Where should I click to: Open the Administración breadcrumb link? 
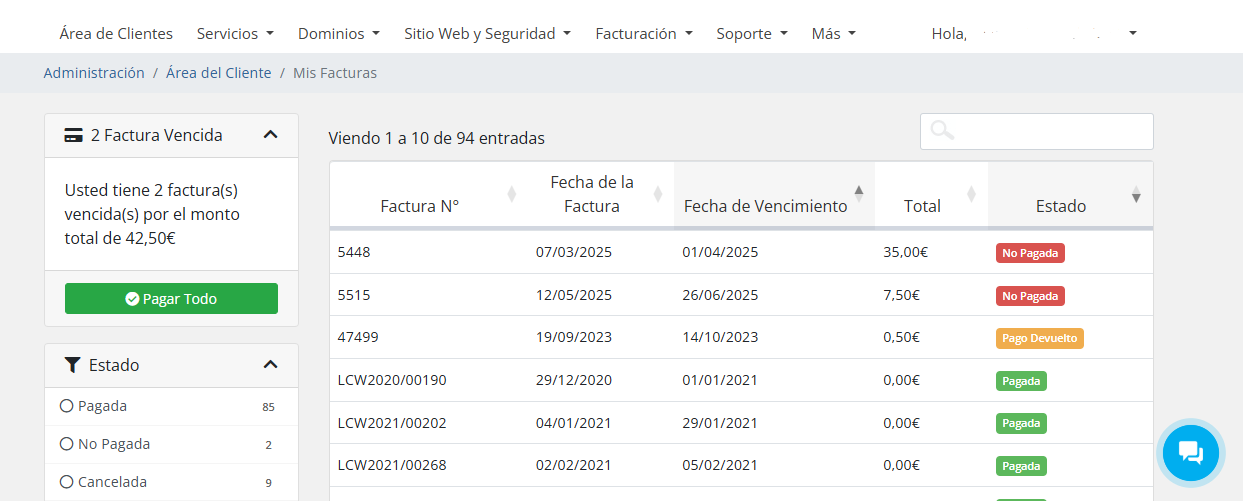point(94,73)
